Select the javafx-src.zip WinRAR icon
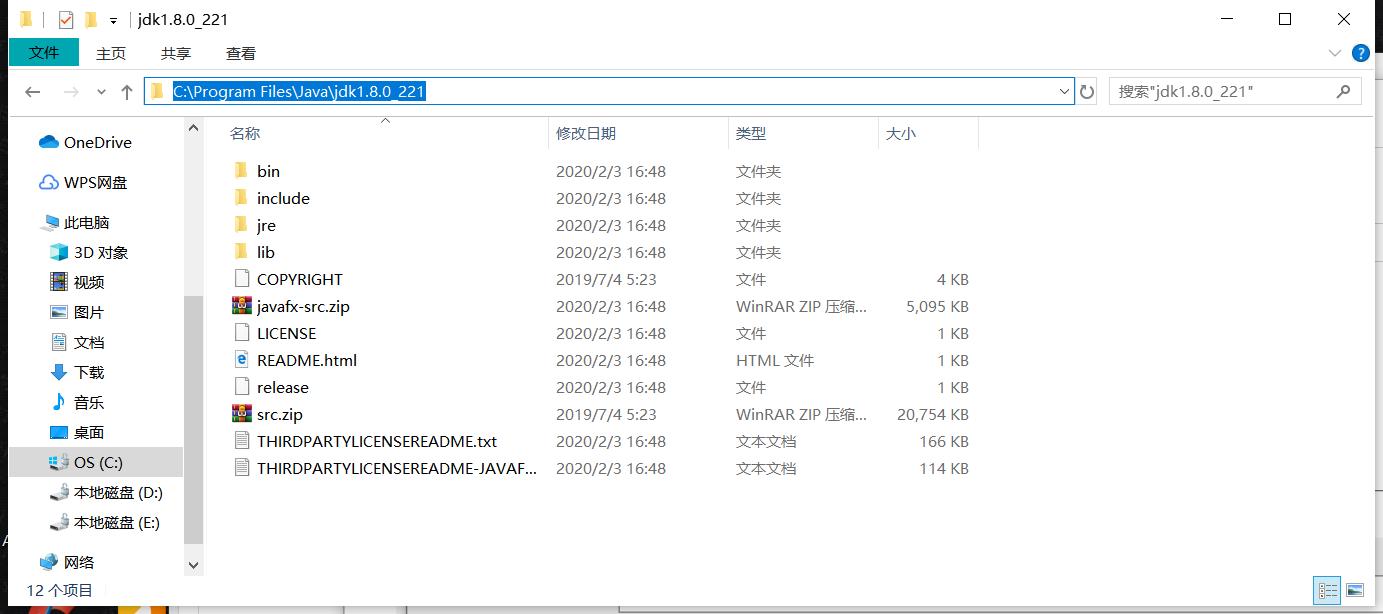Viewport: 1383px width, 614px height. (241, 306)
